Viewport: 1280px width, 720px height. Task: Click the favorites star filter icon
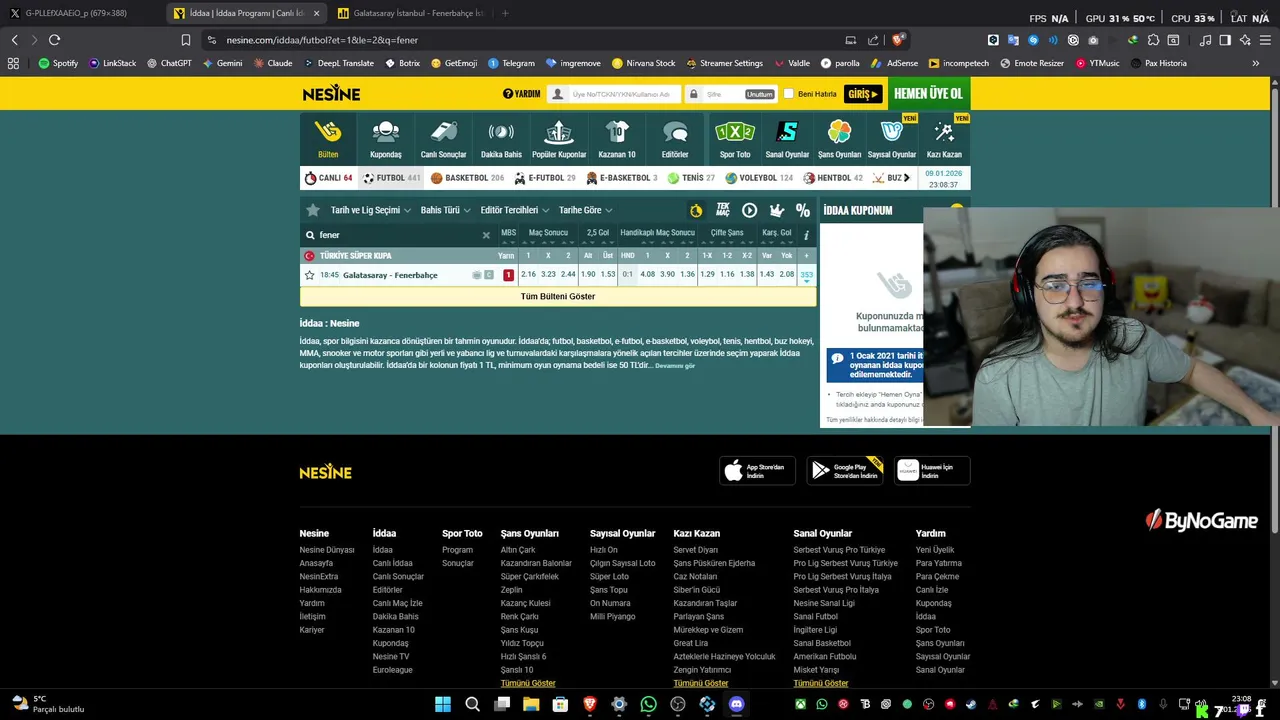pyautogui.click(x=313, y=210)
